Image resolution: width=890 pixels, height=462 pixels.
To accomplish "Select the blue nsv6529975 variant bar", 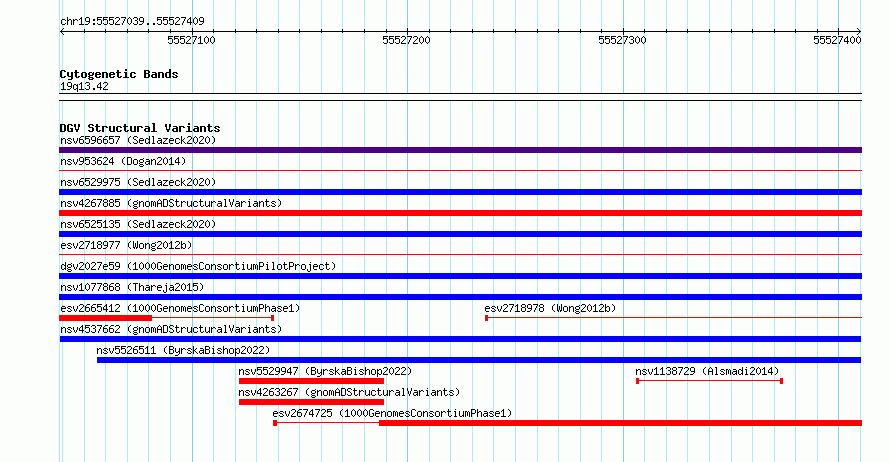I will [460, 192].
